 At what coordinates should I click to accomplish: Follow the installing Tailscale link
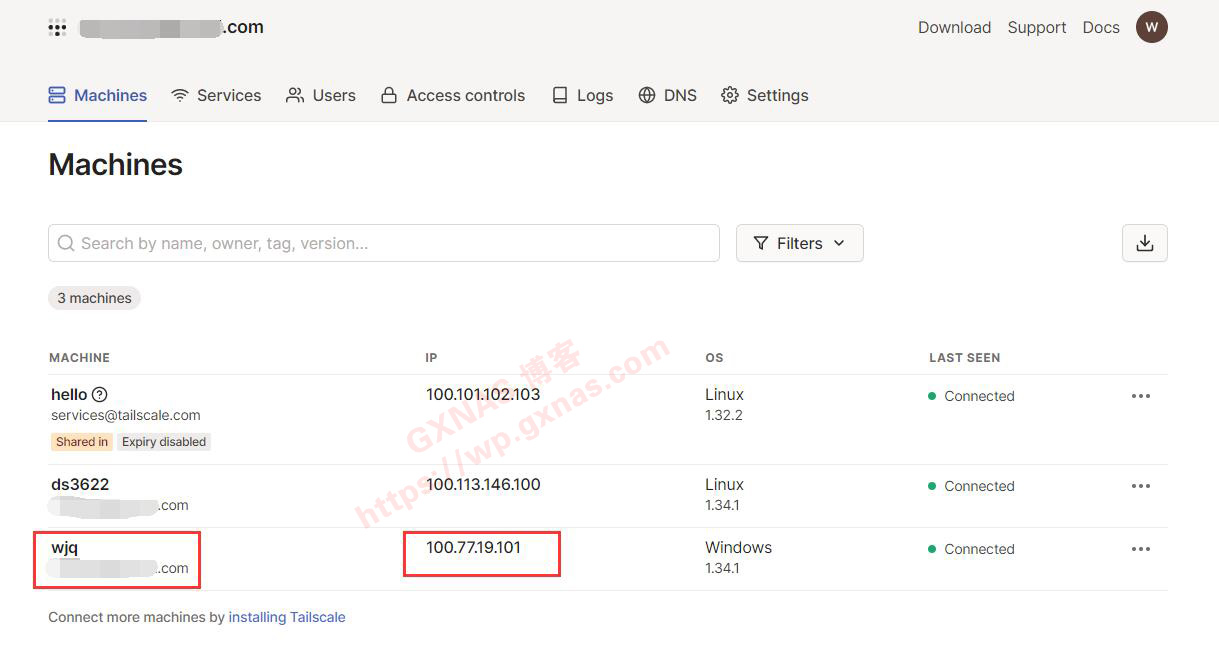pos(287,617)
